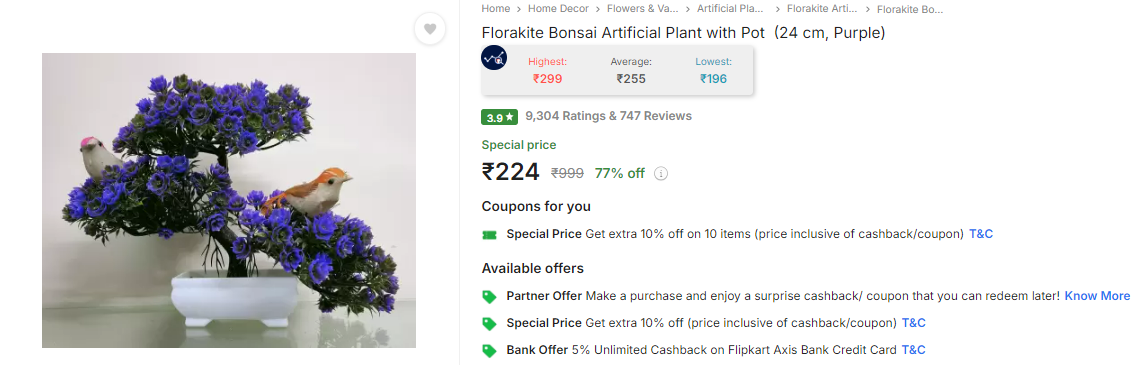1140x365 pixels.
Task: Select the Florakite Arti... breadcrumb
Action: coord(822,9)
